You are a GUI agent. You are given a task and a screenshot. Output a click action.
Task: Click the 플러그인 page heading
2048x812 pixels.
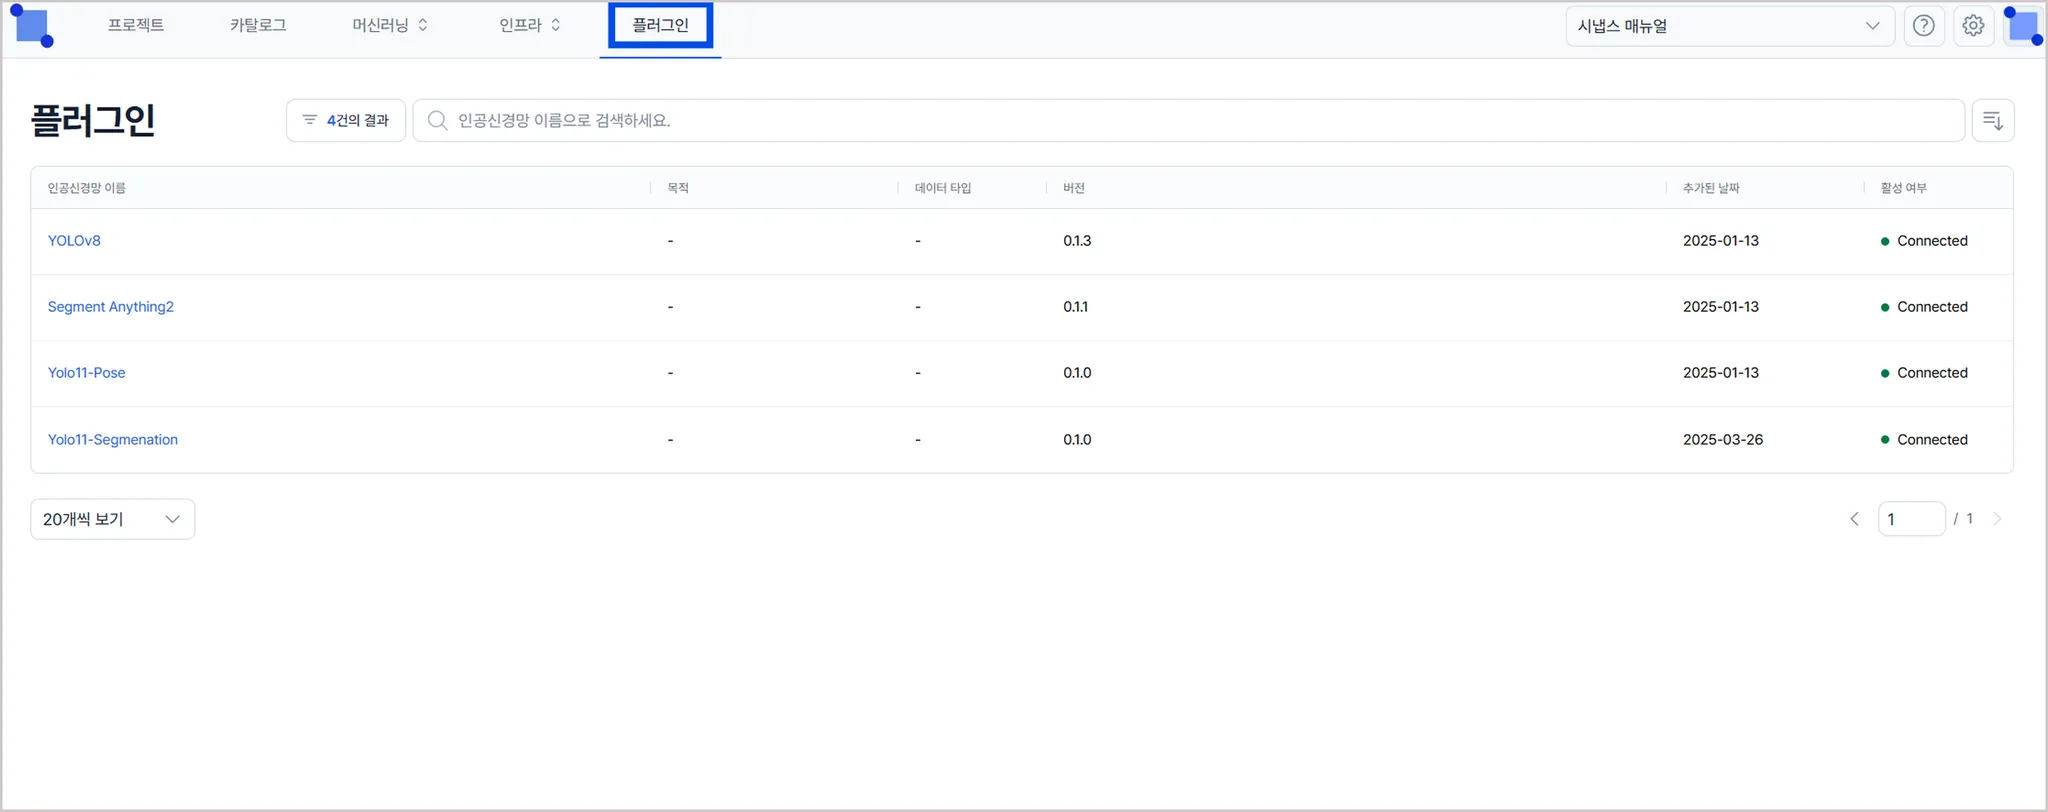click(x=93, y=120)
